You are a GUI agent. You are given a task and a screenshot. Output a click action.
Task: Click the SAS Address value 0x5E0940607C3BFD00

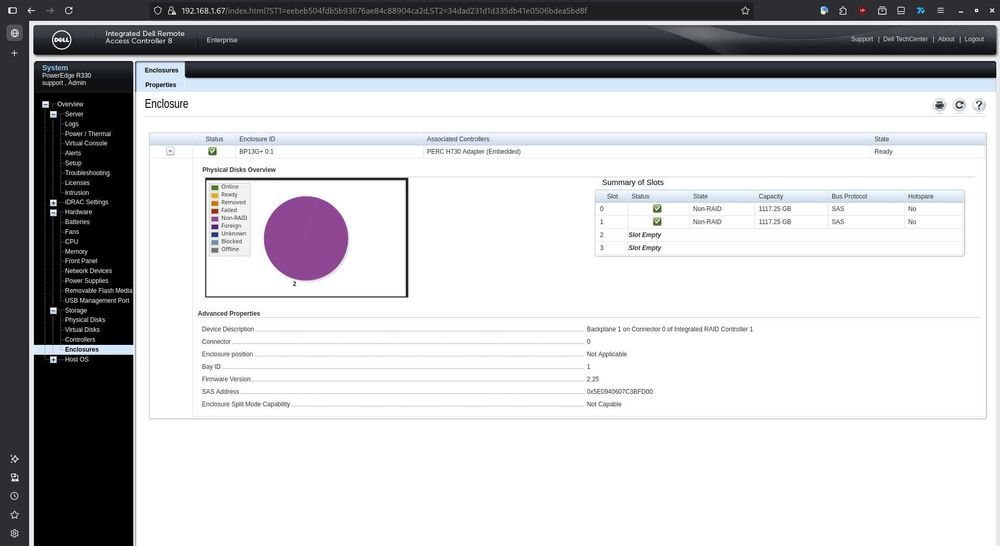(619, 392)
